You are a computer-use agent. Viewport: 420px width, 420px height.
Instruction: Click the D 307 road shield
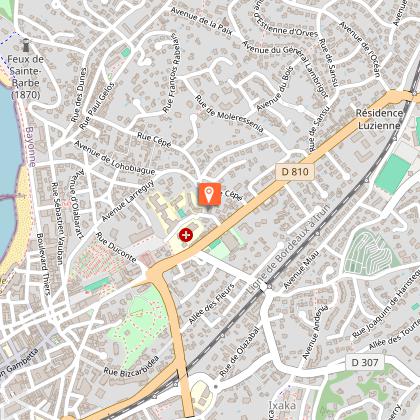(365, 362)
